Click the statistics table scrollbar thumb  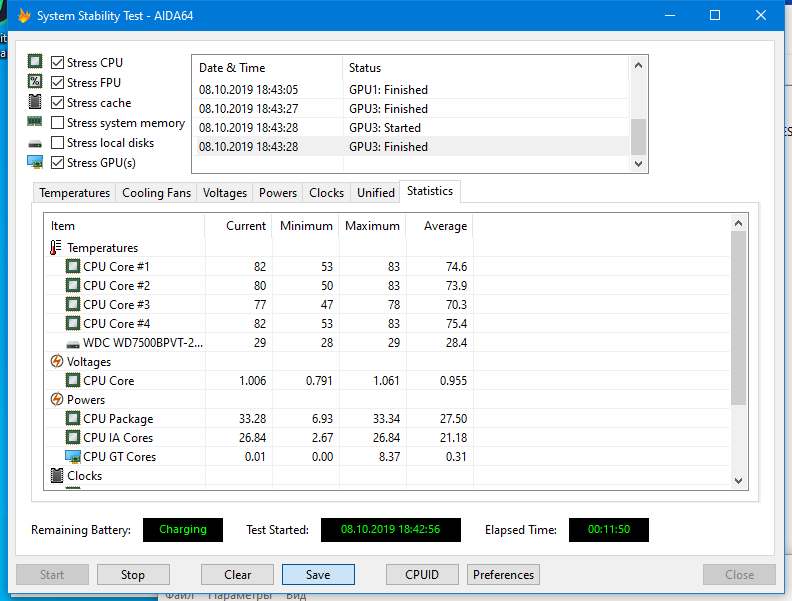pyautogui.click(x=738, y=318)
